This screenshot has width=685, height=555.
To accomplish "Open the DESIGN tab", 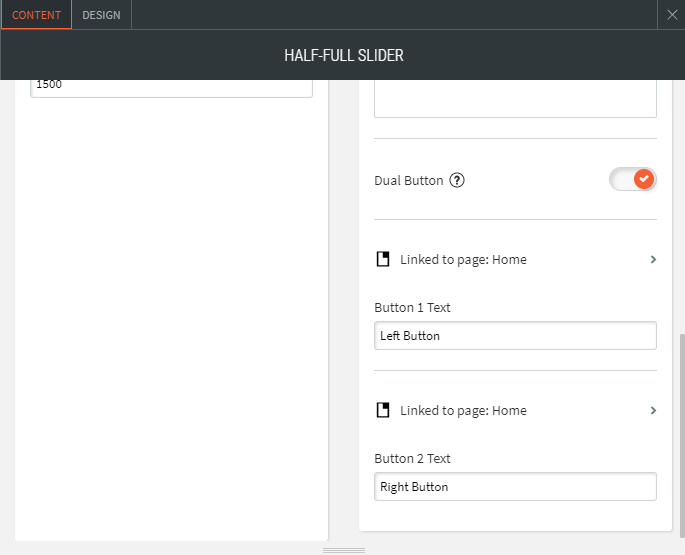I will tap(101, 15).
